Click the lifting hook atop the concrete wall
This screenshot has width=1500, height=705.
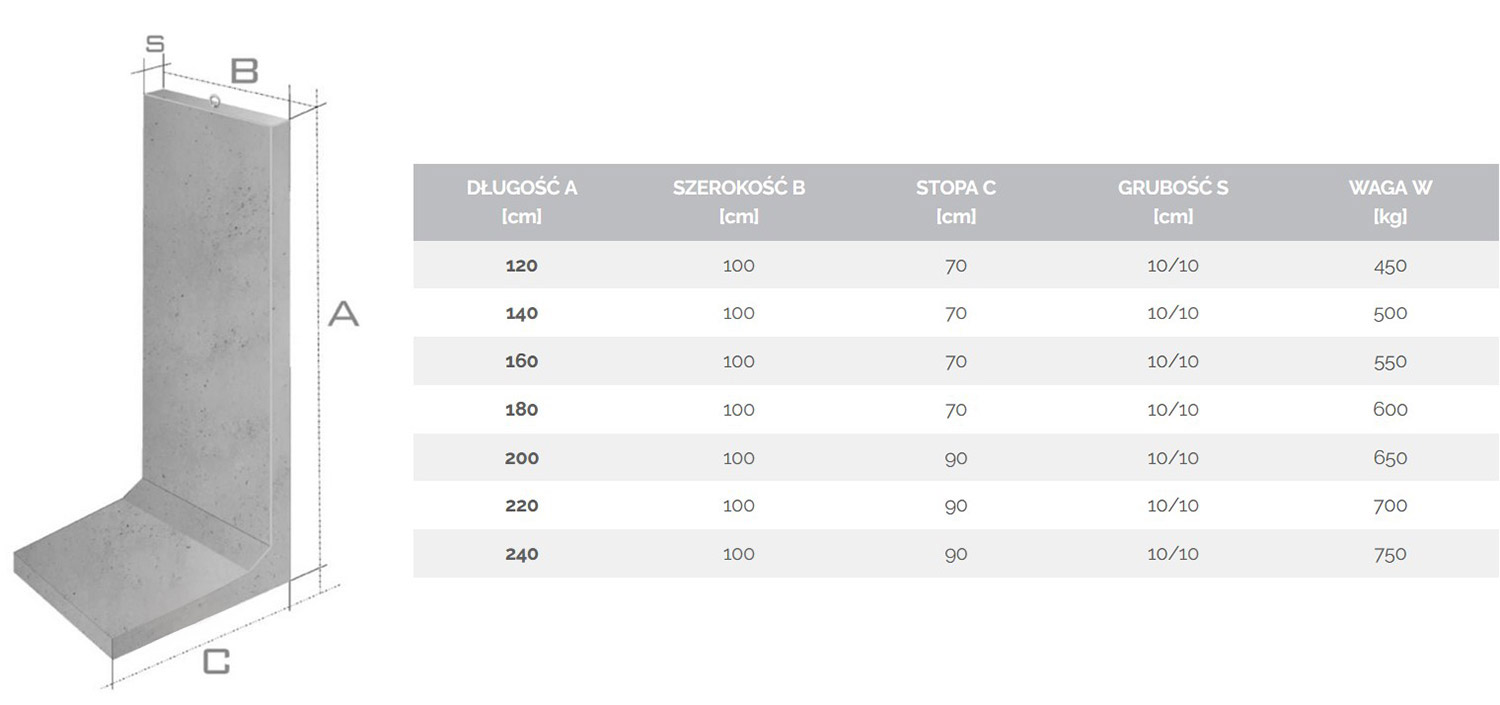click(214, 100)
